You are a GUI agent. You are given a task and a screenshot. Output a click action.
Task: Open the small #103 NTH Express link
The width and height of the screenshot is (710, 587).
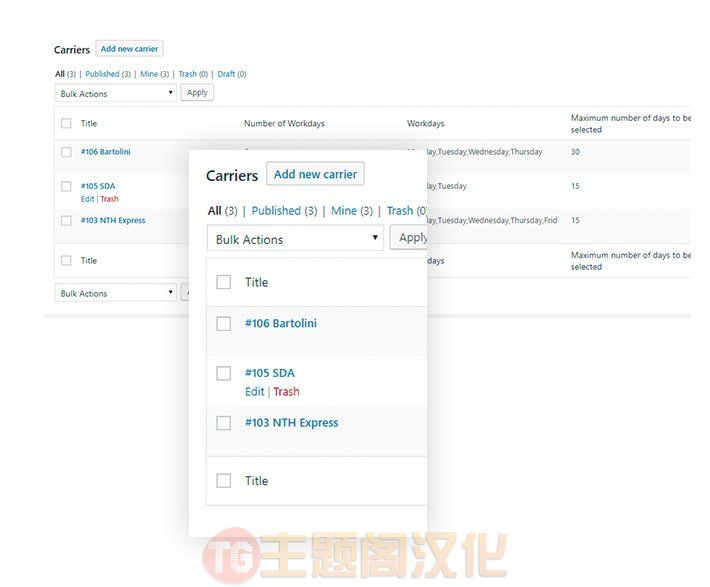(x=113, y=220)
